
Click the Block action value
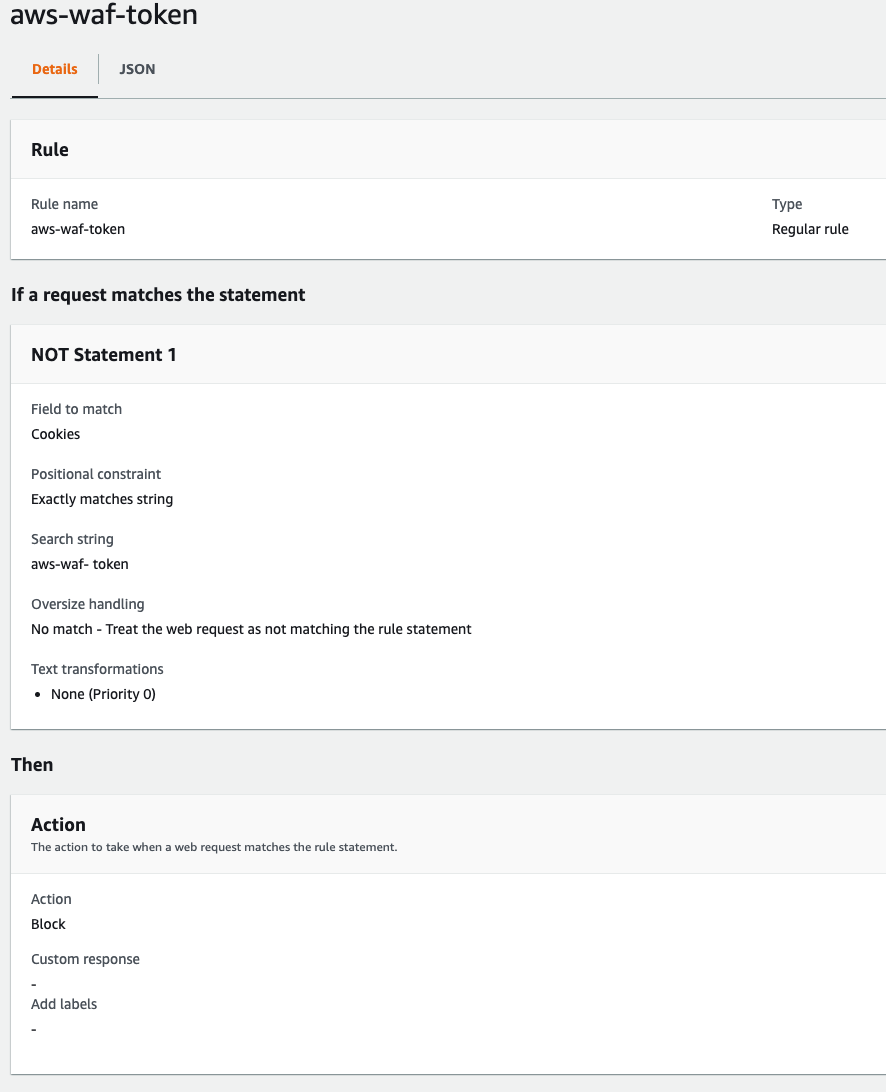coord(48,924)
